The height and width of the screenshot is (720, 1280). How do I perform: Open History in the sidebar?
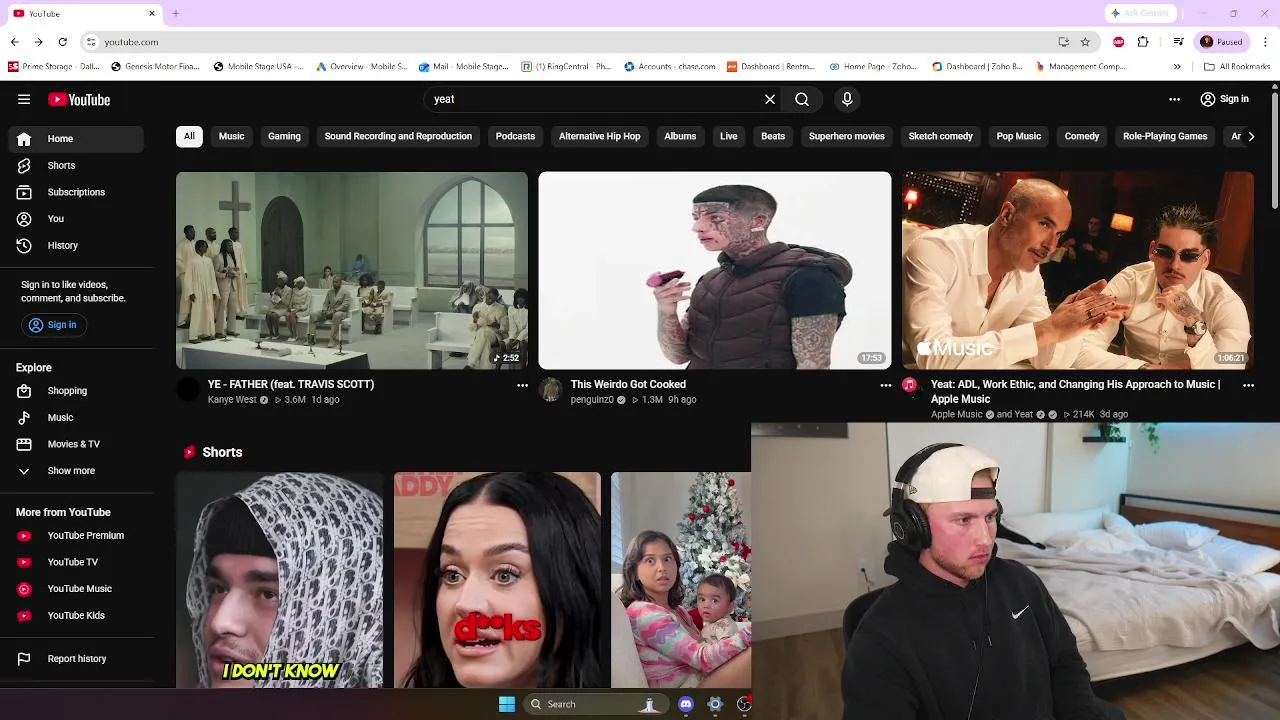click(76, 245)
